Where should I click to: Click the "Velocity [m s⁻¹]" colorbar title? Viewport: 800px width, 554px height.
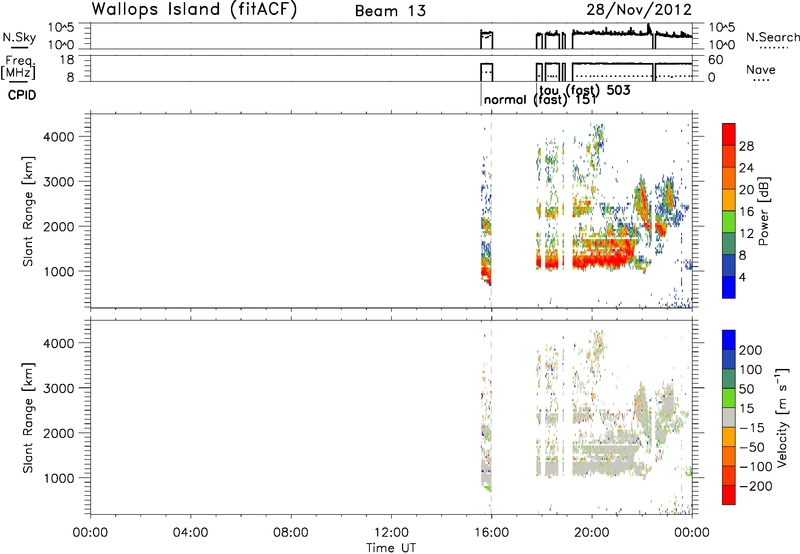[782, 418]
